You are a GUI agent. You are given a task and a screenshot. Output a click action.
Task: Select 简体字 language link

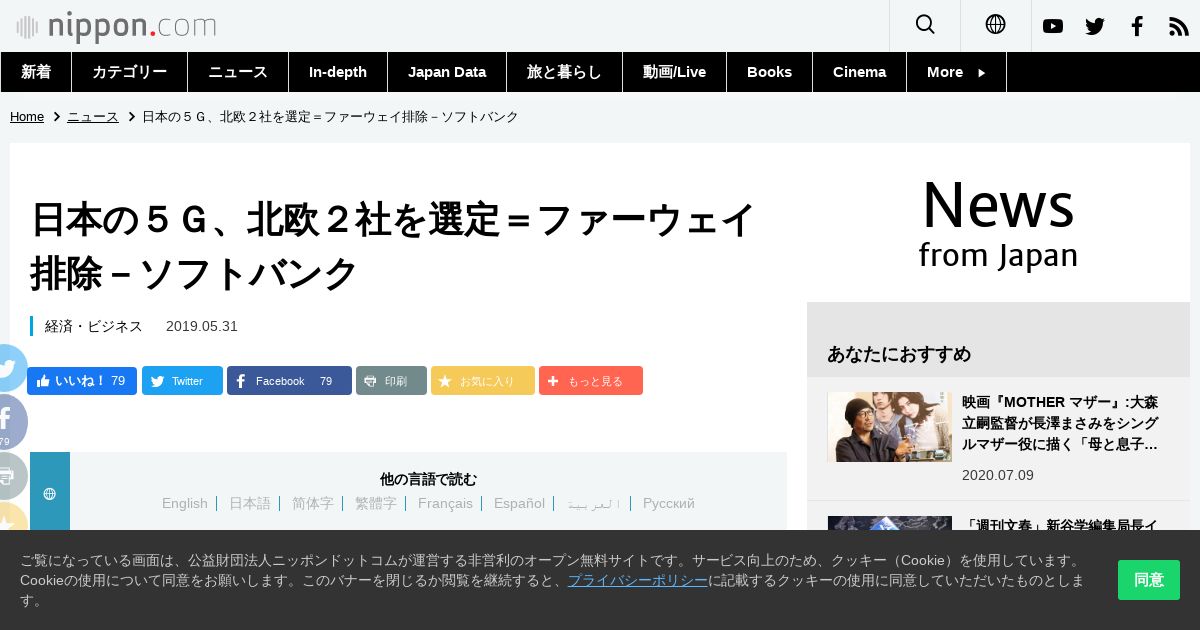pyautogui.click(x=313, y=503)
